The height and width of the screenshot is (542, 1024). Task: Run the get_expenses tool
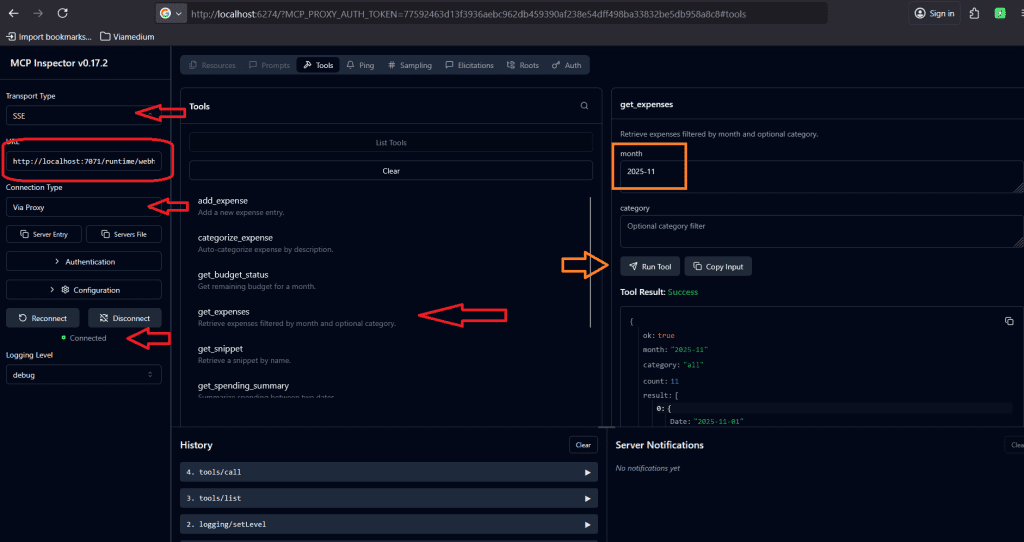point(650,267)
